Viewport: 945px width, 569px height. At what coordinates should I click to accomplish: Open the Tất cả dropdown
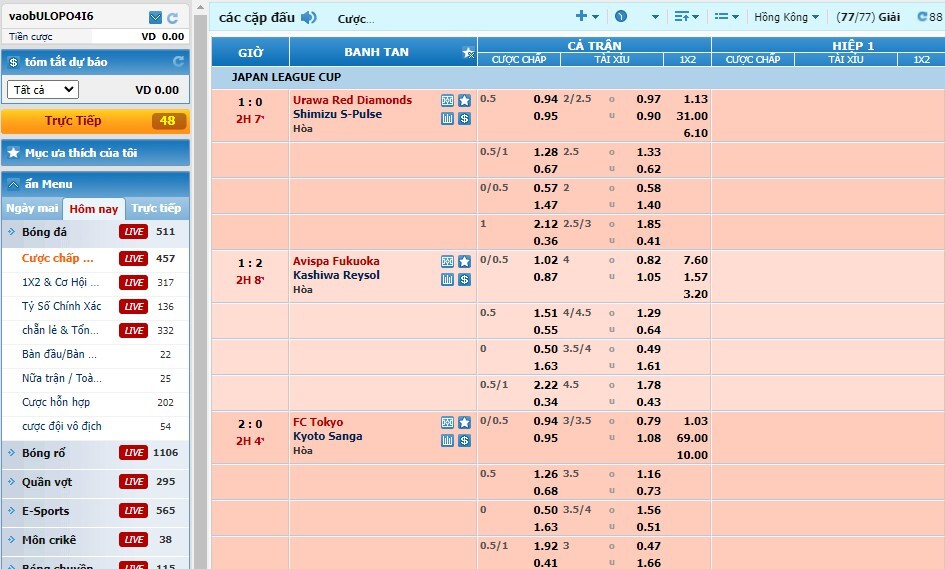pyautogui.click(x=42, y=90)
